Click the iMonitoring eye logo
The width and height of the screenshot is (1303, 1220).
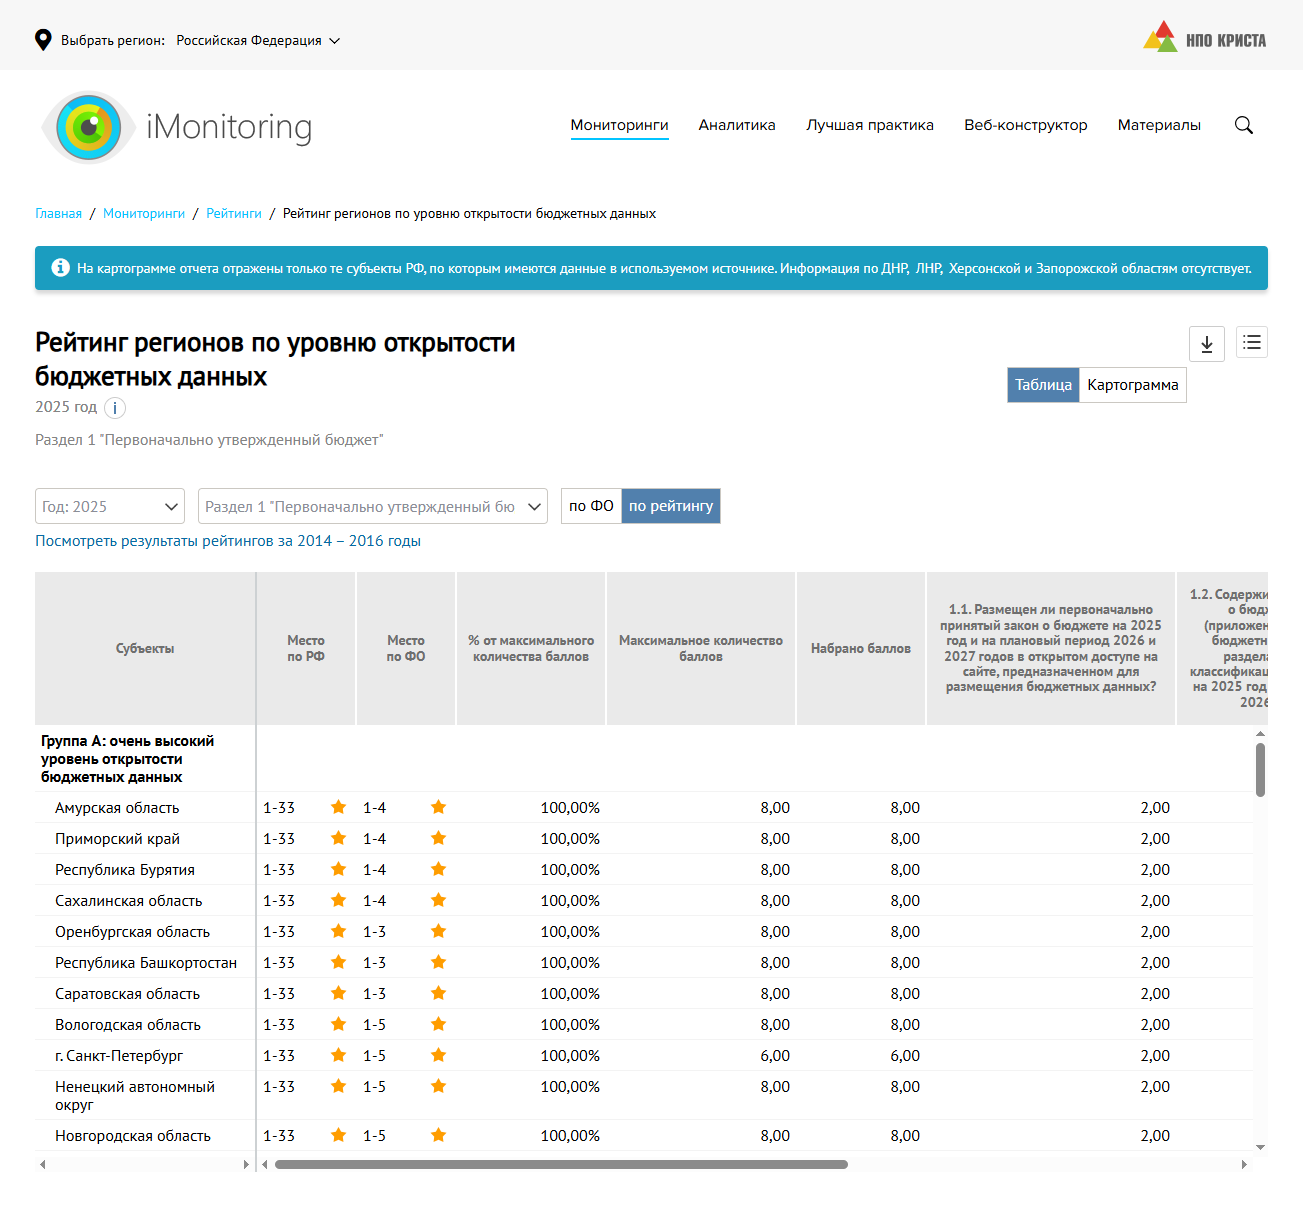89,127
